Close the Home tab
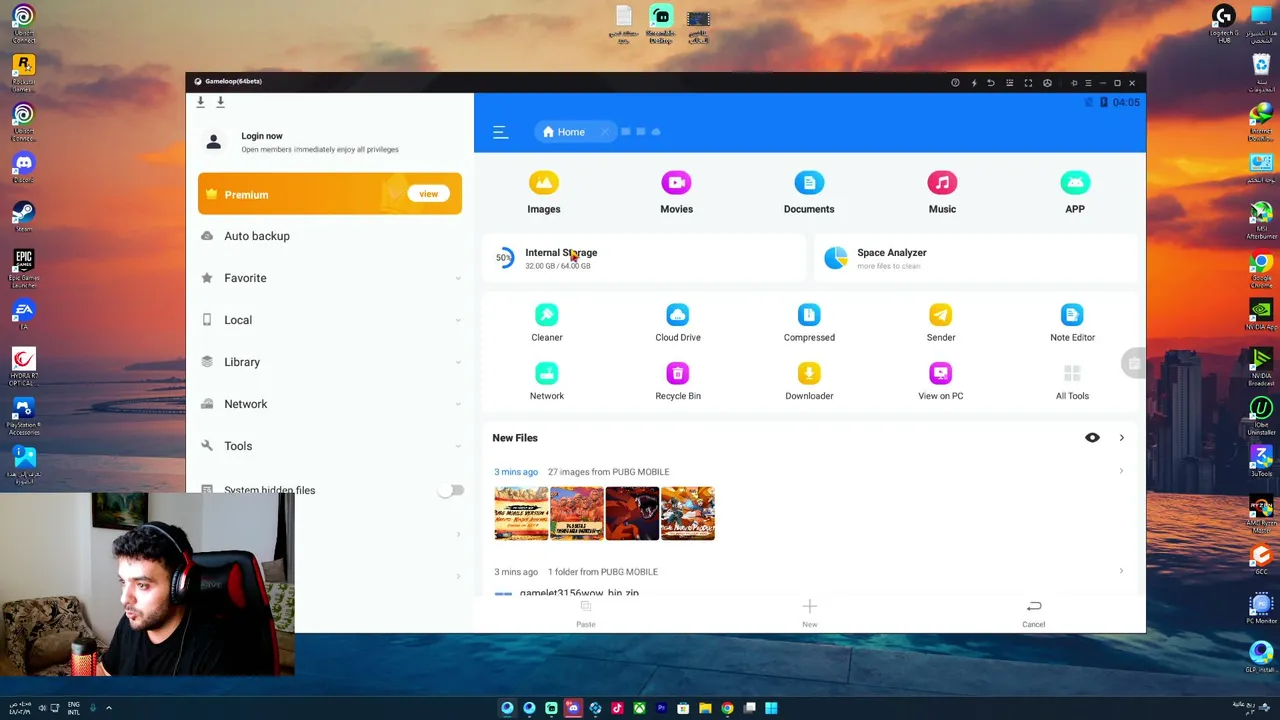The image size is (1280, 720). tap(605, 132)
